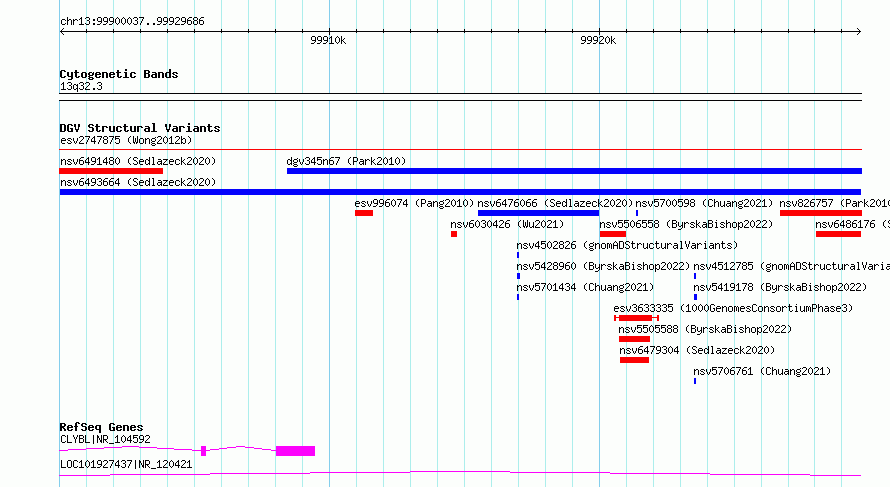Click the nsv6493664 (Sedlazeck2020) text label

pyautogui.click(x=138, y=182)
